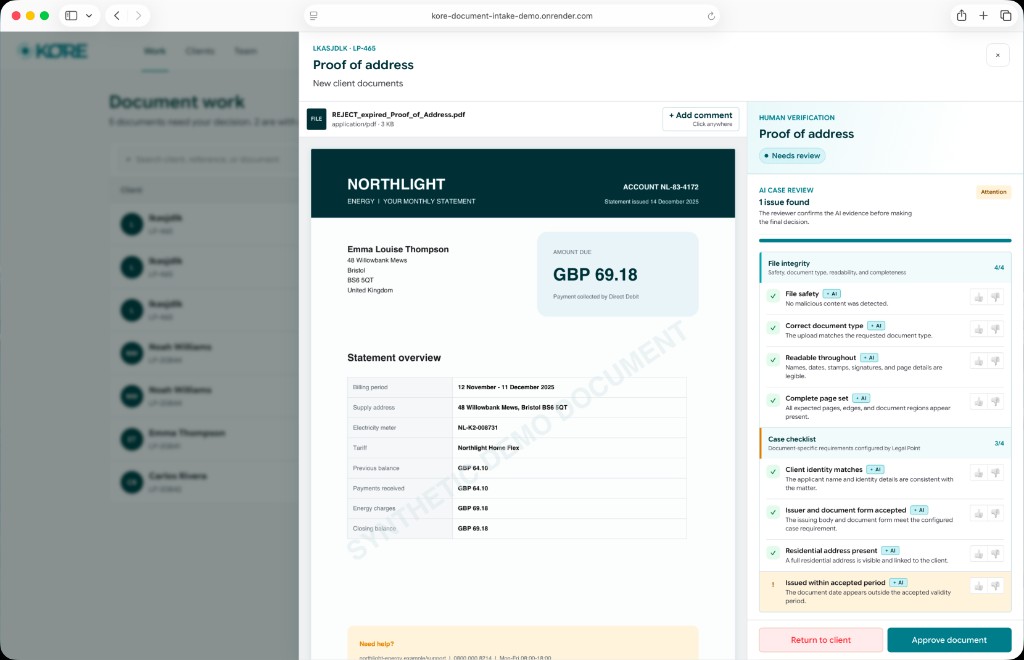
Task: Open Carlos Rivera row in the list
Action: 203,482
